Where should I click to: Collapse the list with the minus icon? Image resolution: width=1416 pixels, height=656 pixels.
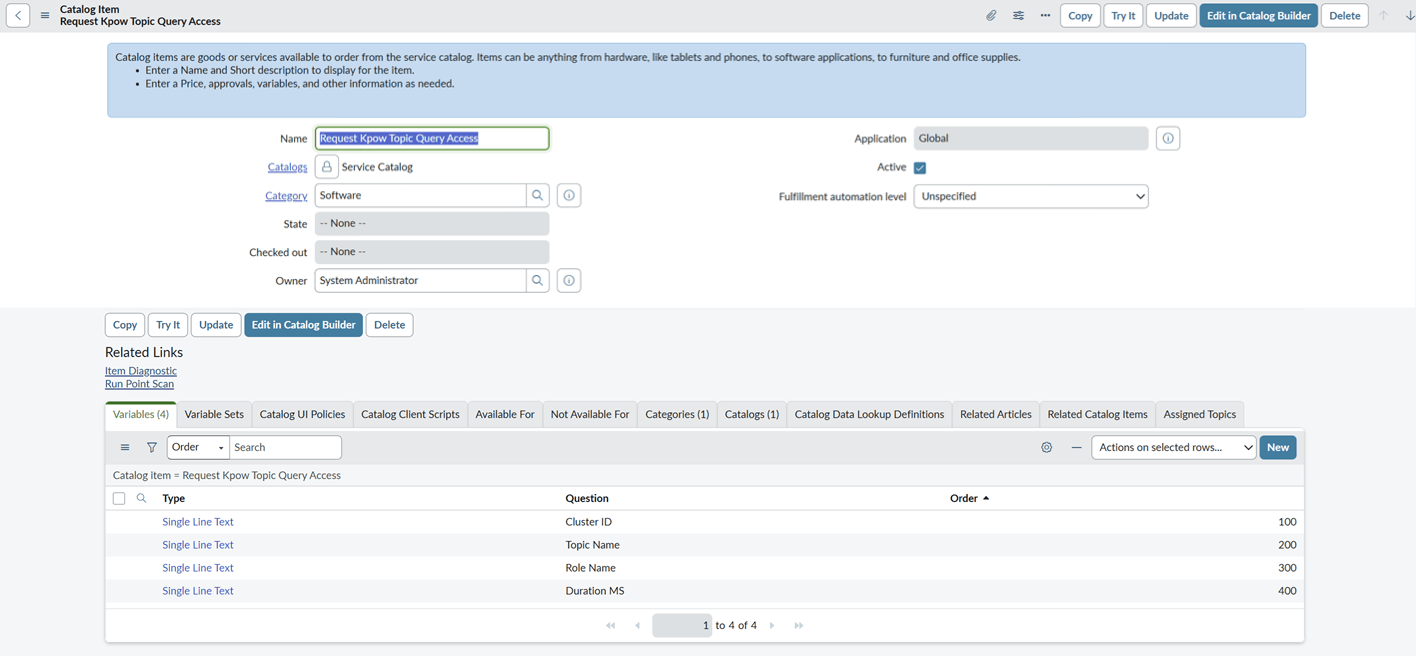[x=1076, y=448]
